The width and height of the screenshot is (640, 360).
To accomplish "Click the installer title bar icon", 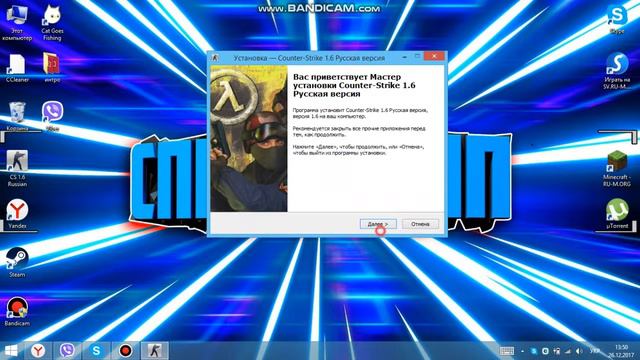I will click(215, 58).
